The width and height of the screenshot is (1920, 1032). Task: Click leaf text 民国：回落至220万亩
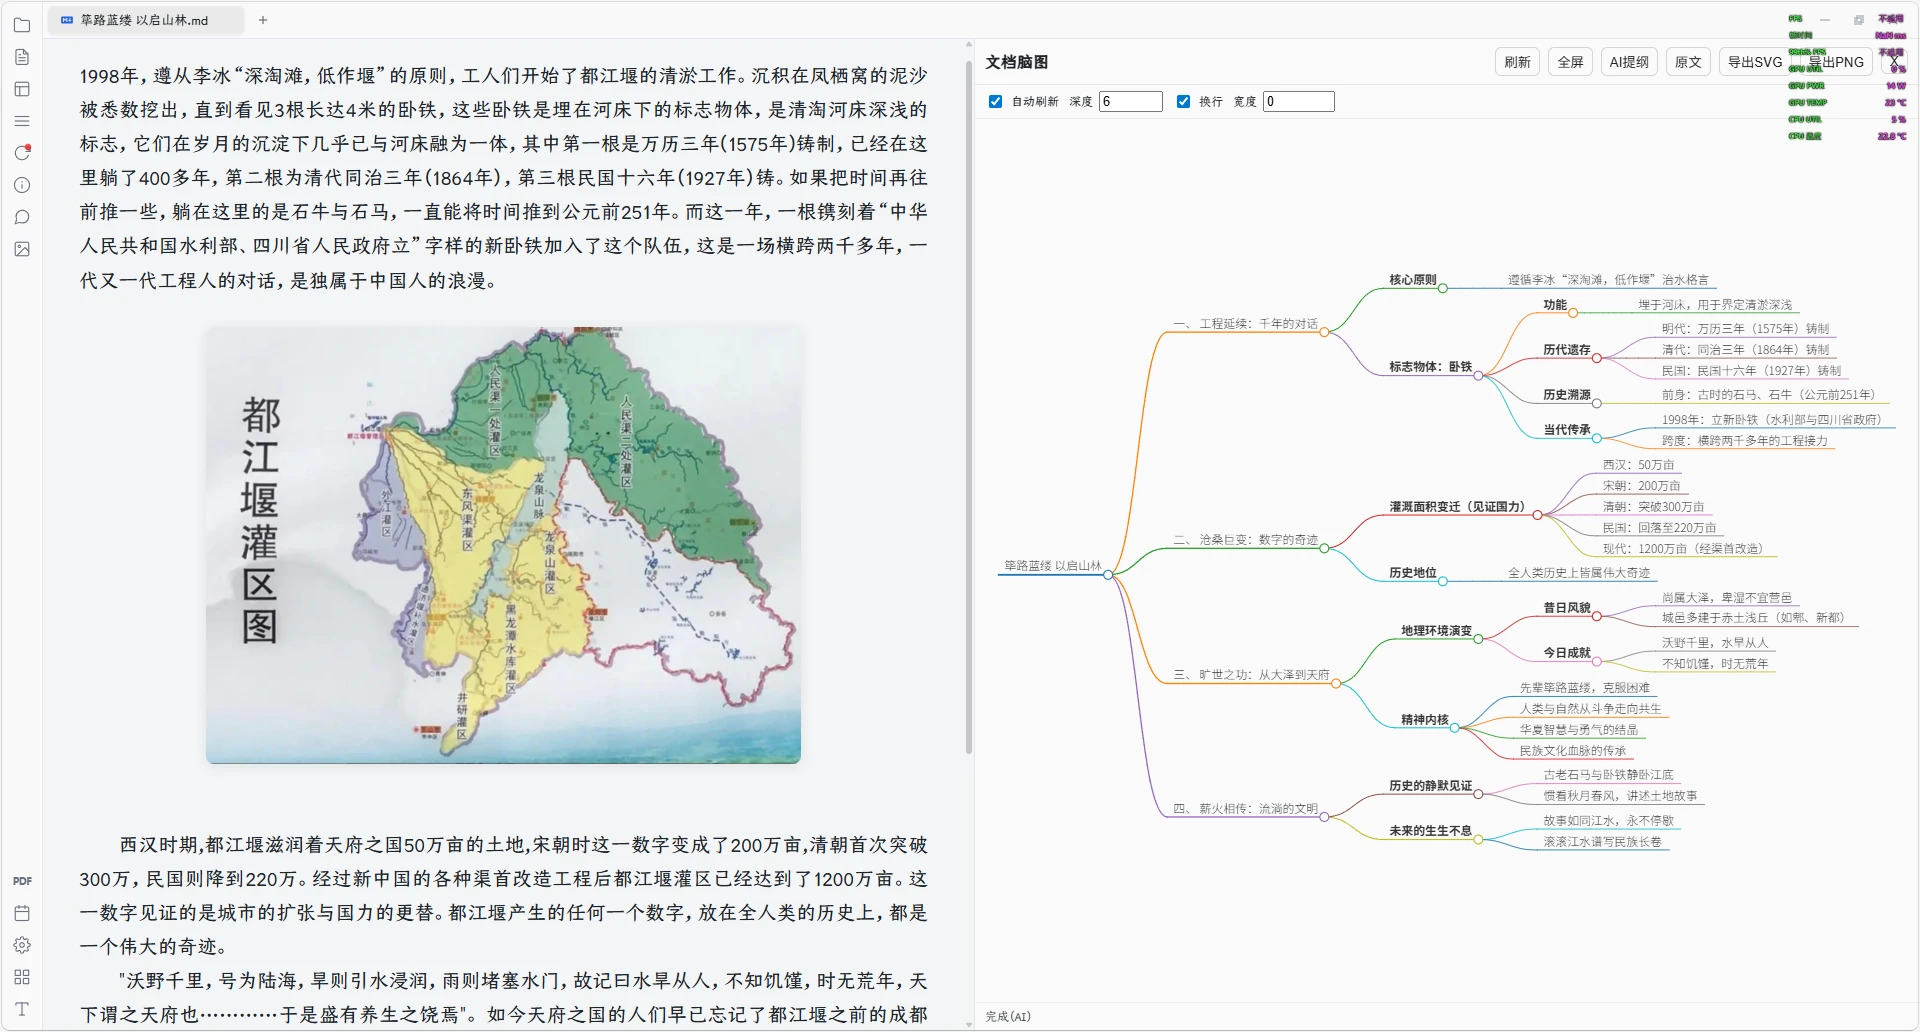tap(1659, 528)
